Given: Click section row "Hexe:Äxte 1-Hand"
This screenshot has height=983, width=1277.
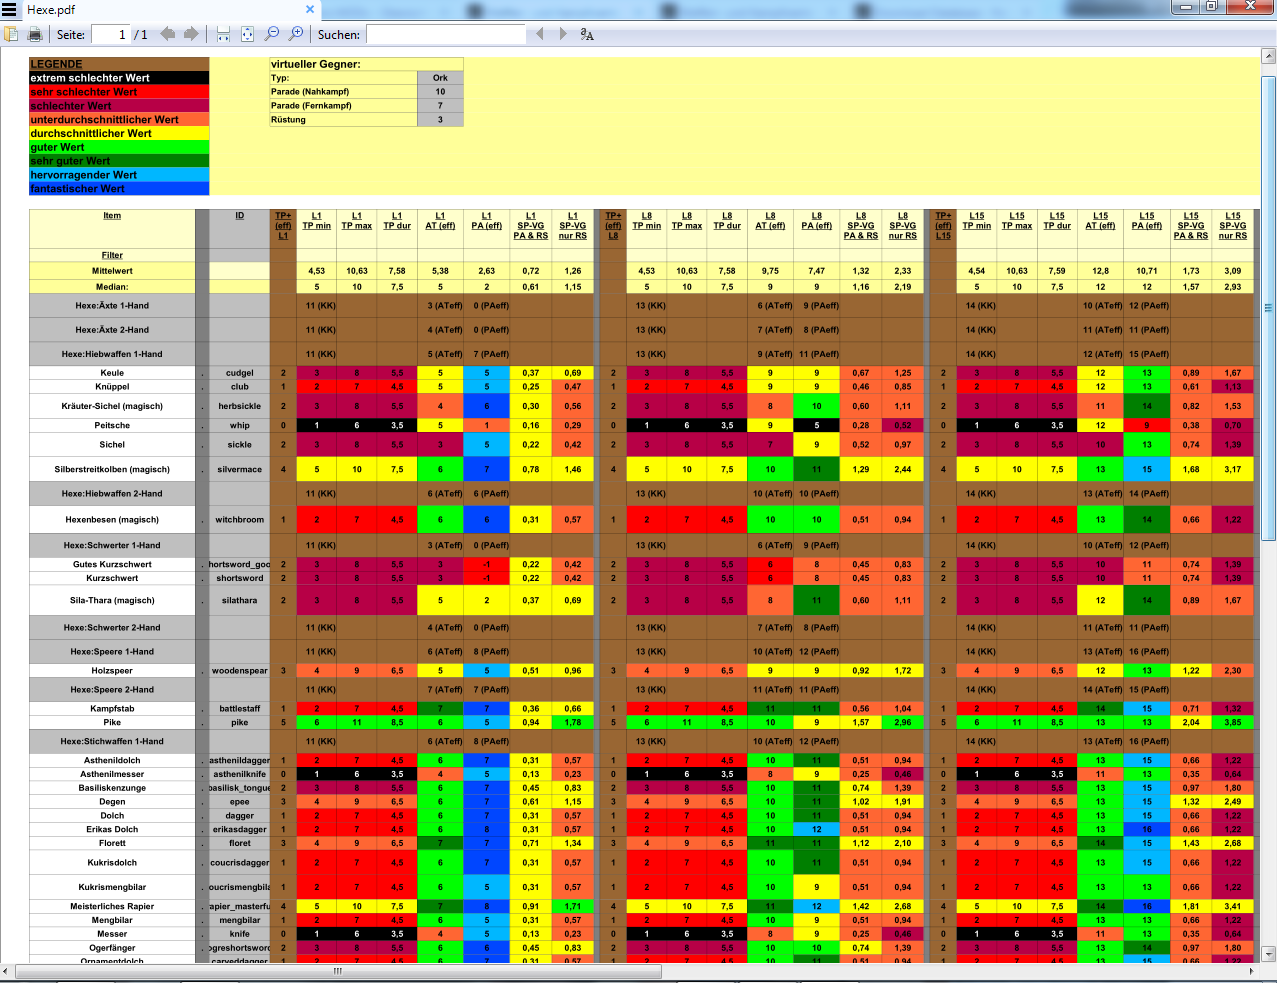Looking at the screenshot, I should (x=112, y=306).
